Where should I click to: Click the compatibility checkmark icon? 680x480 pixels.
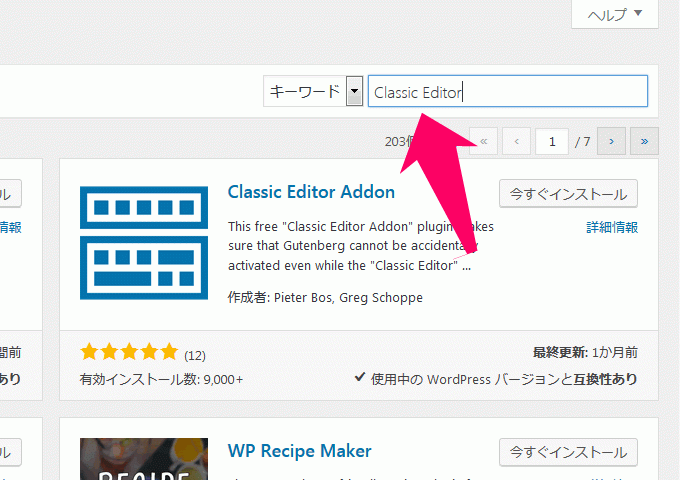pyautogui.click(x=360, y=377)
